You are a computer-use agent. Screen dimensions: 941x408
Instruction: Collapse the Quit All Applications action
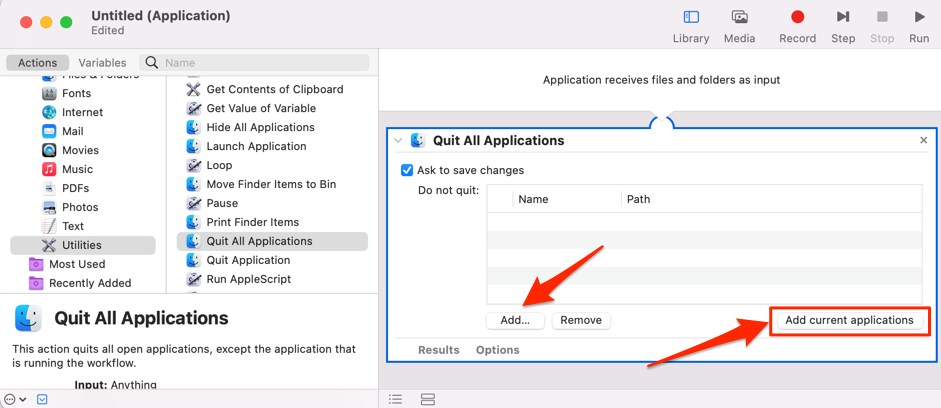(x=398, y=141)
